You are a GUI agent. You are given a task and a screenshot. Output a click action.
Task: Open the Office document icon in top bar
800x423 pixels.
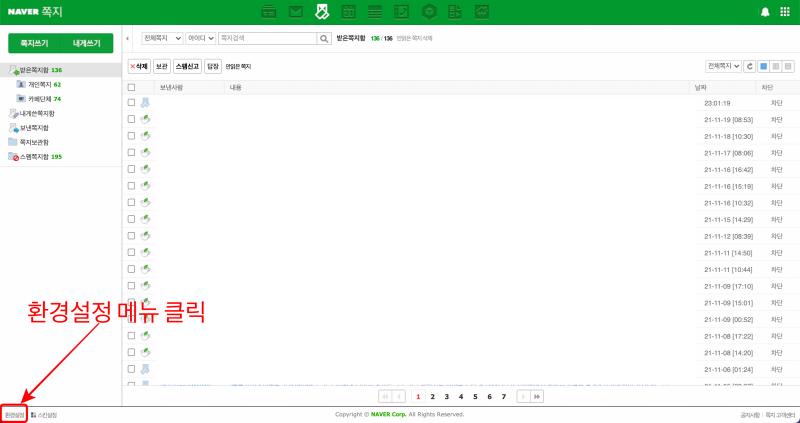click(x=455, y=12)
